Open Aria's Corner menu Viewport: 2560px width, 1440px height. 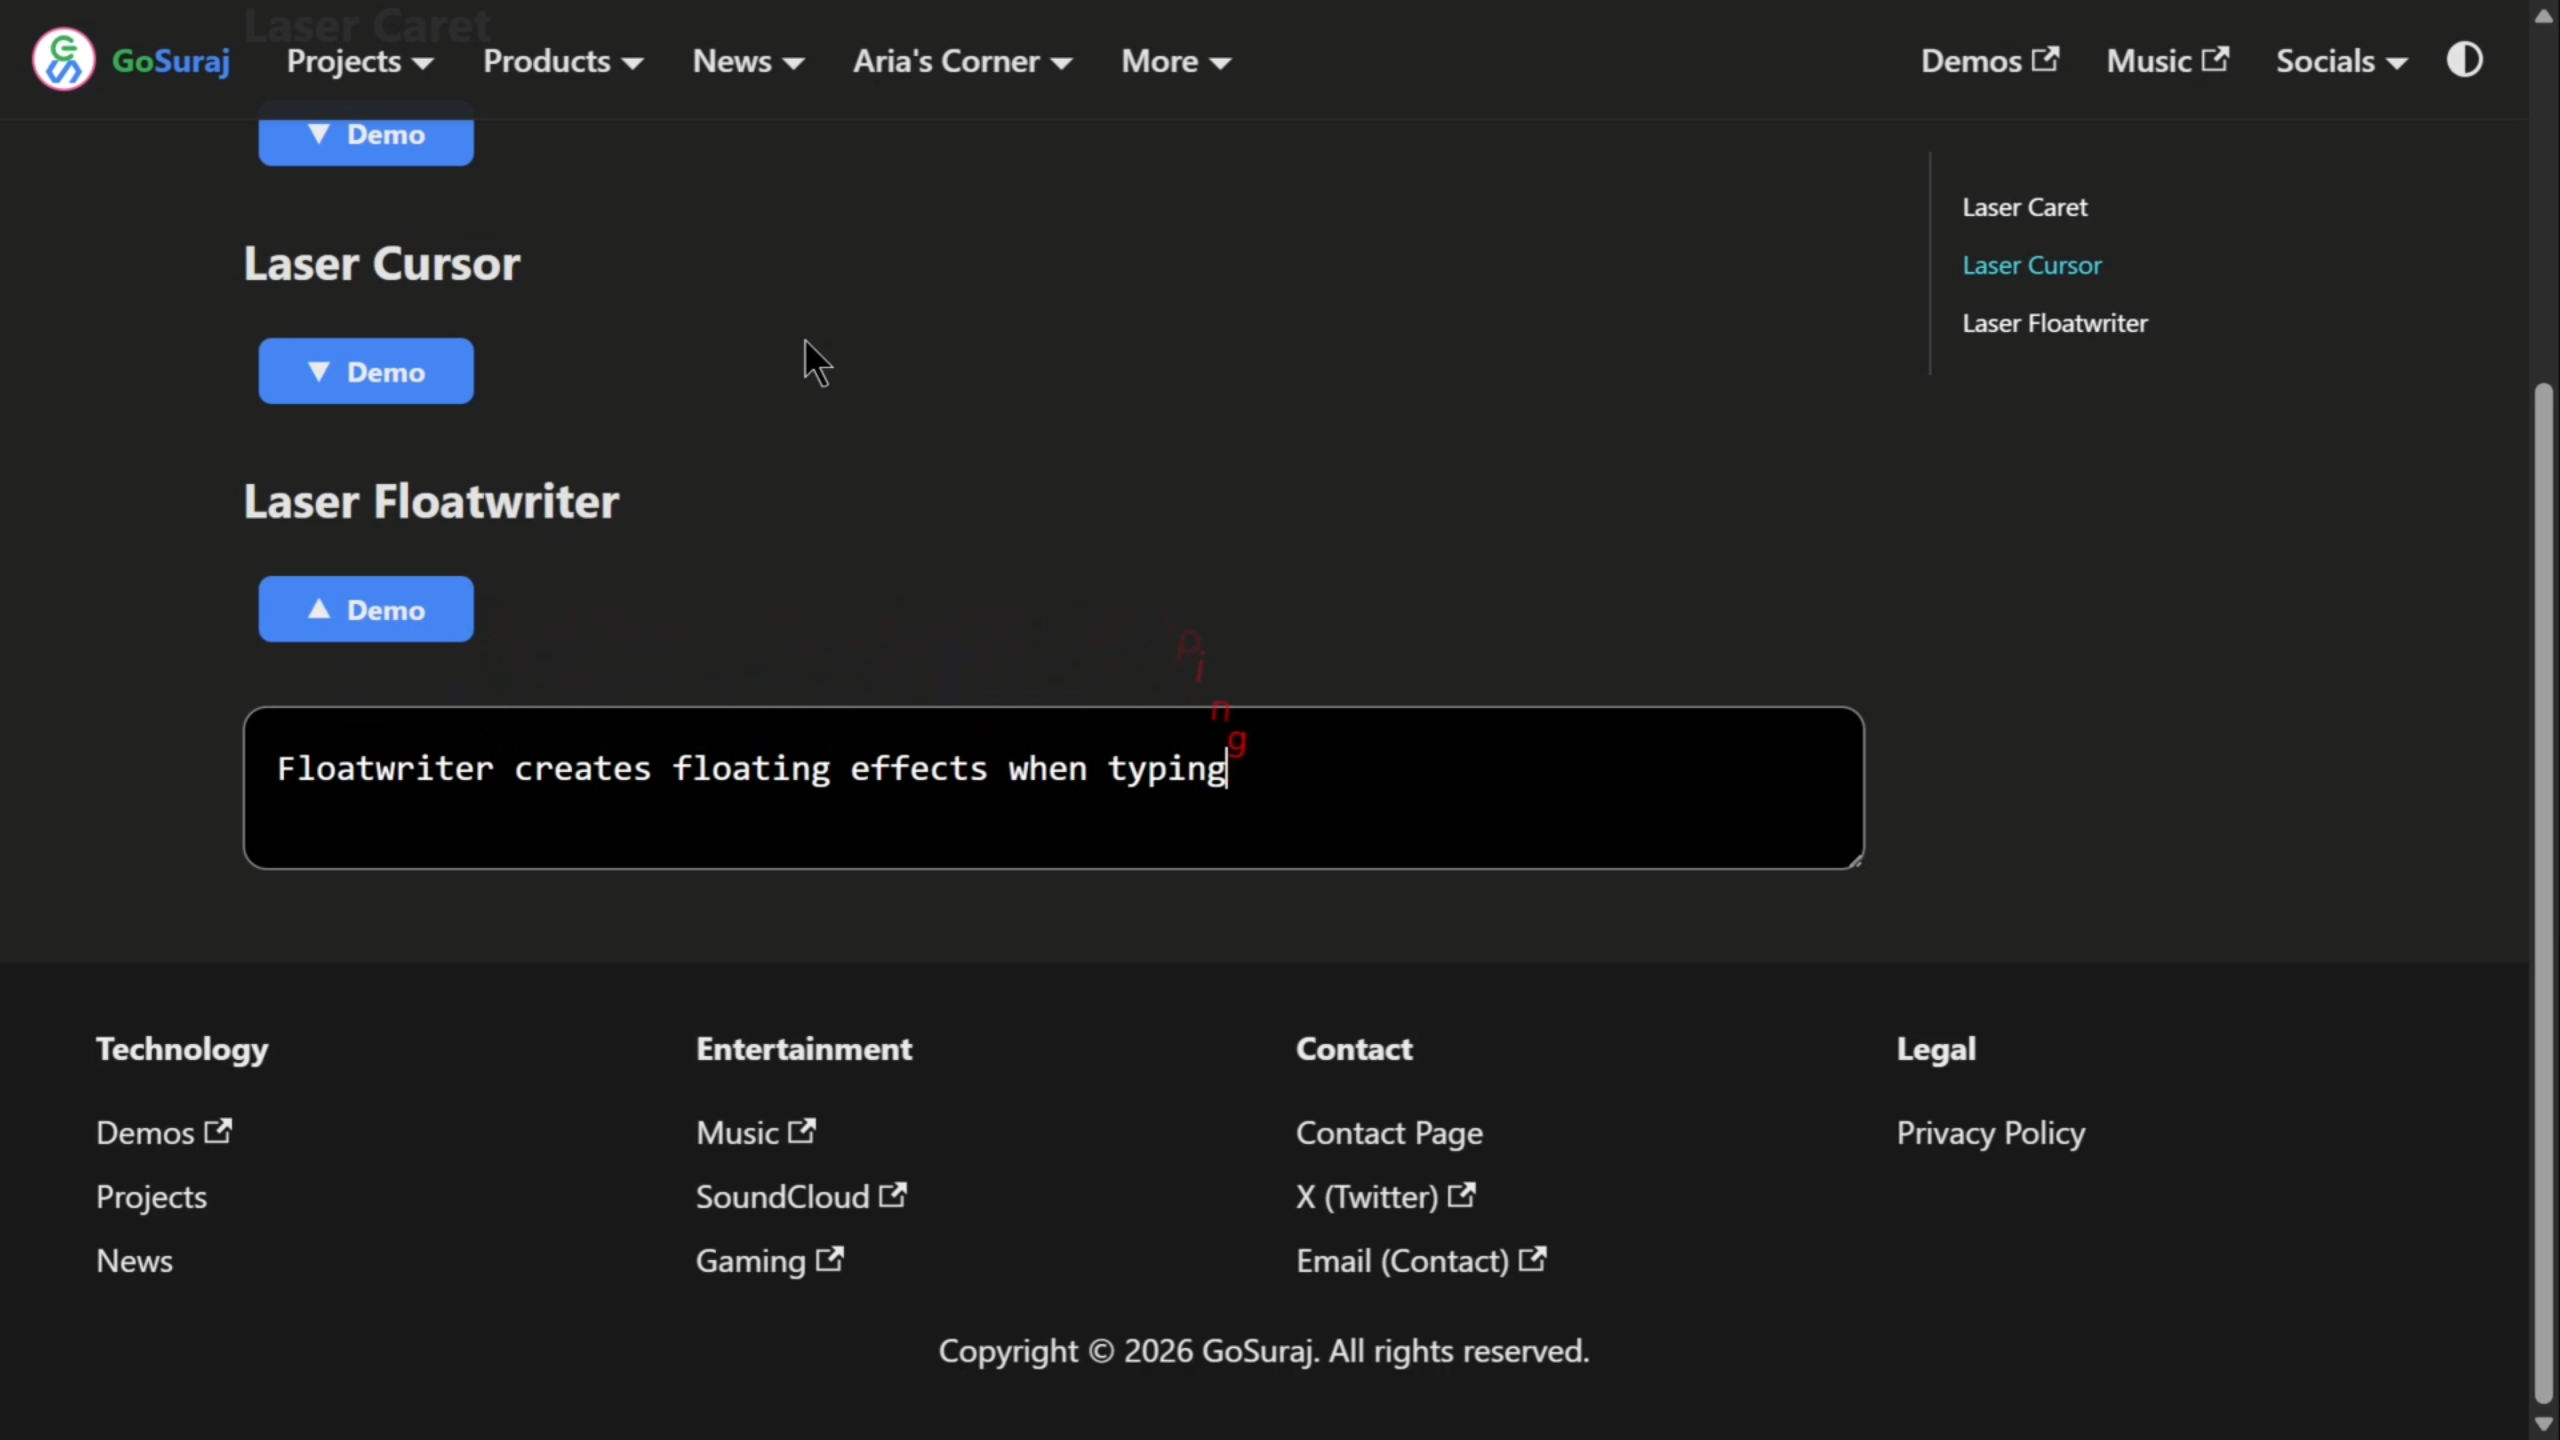click(x=962, y=61)
